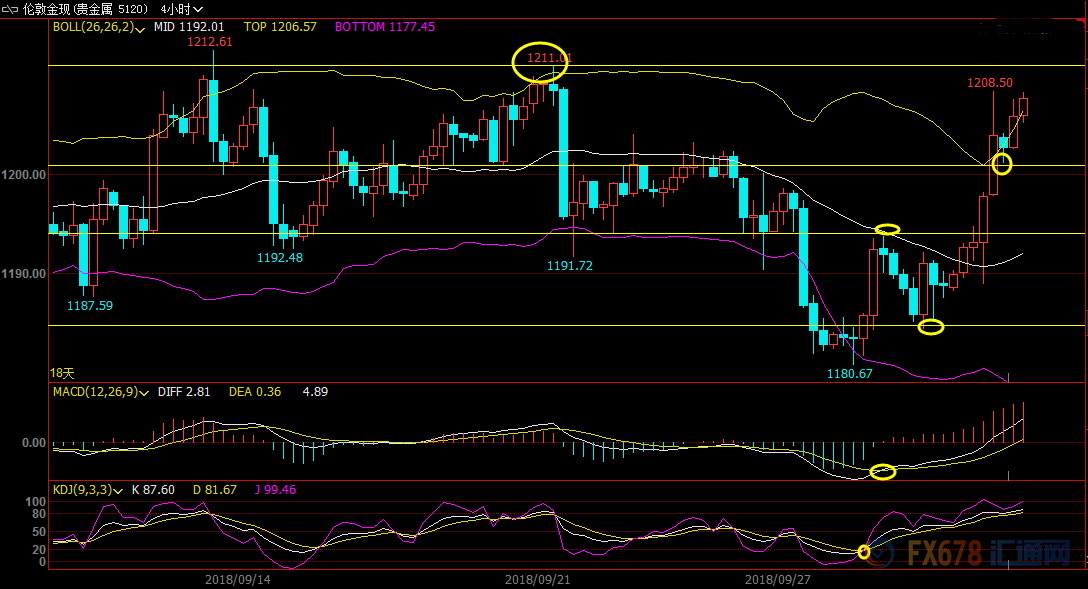Click the BOTTOM 1177.45 Bollinger value
The width and height of the screenshot is (1088, 589).
[x=385, y=27]
